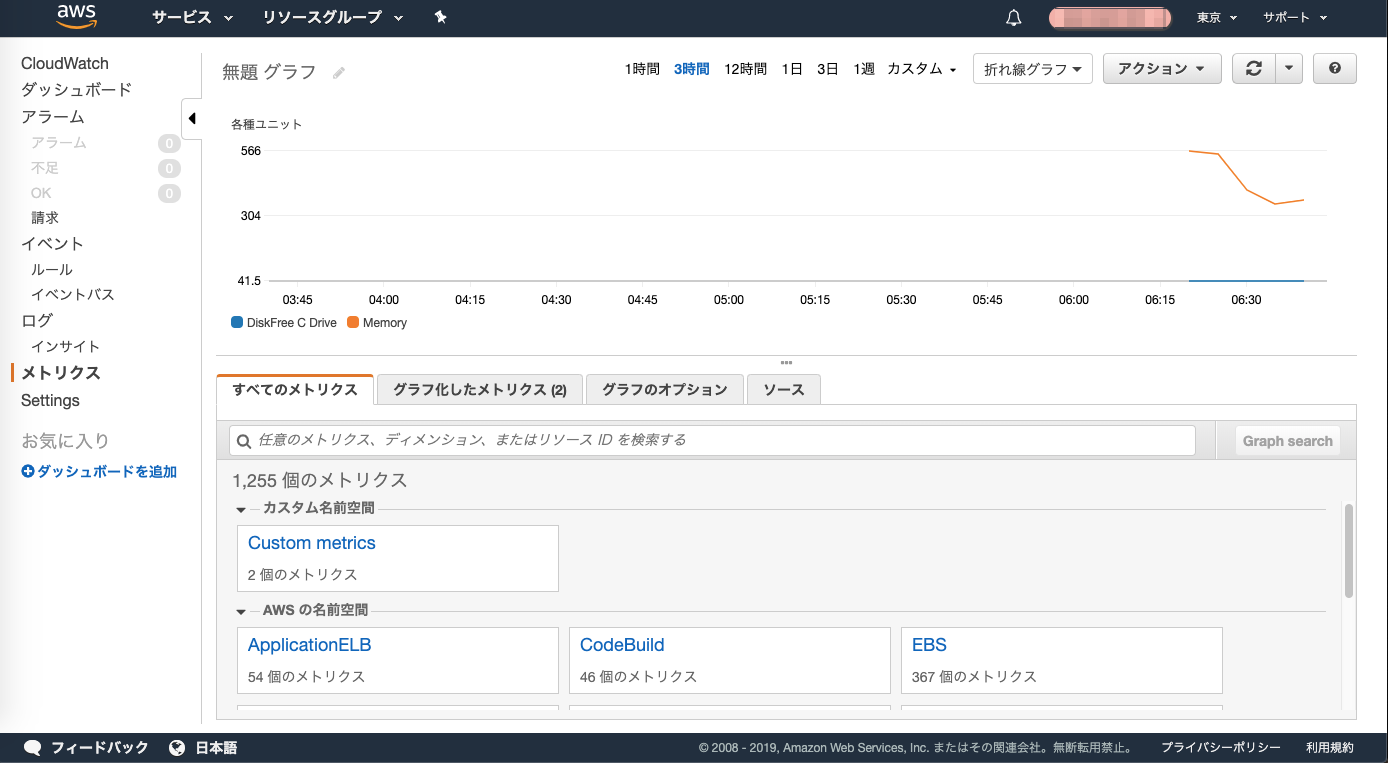Open notifications via the bell icon
The width and height of the screenshot is (1388, 763).
click(x=1013, y=17)
